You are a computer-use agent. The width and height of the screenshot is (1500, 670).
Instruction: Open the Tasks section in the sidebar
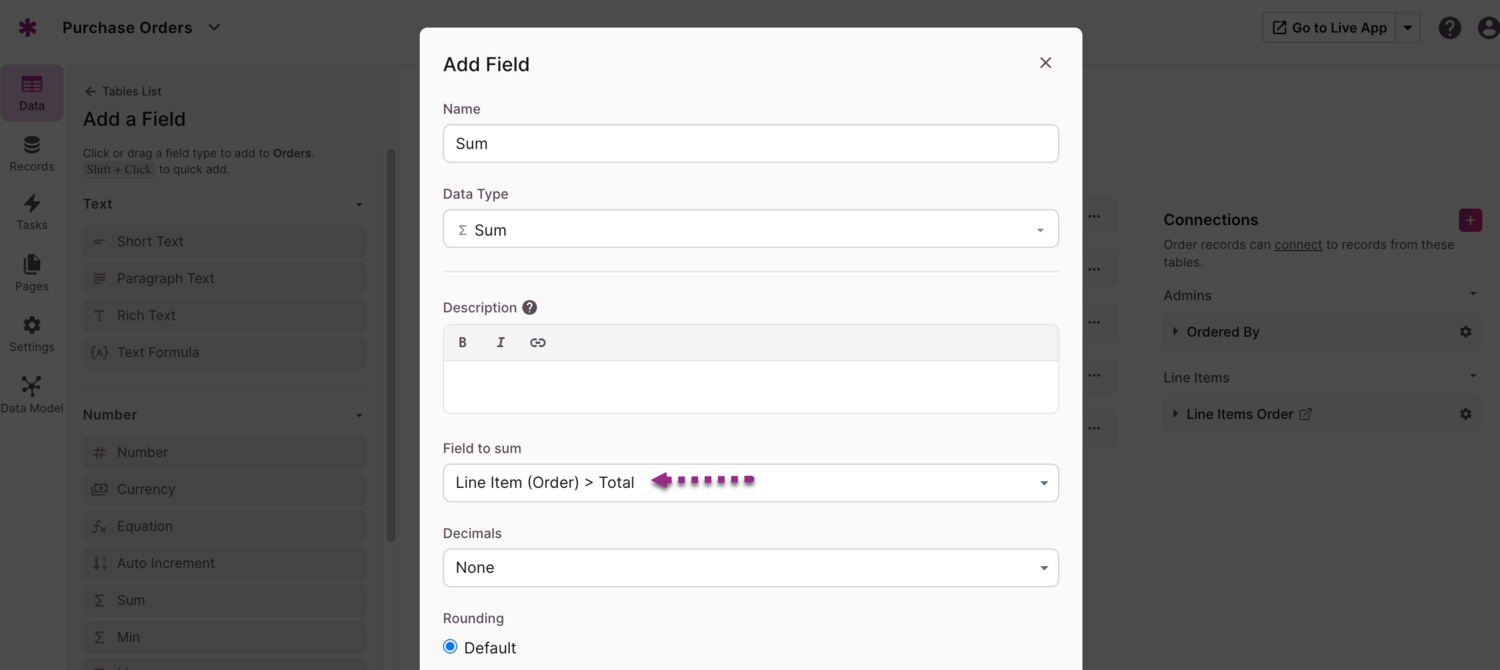32,212
